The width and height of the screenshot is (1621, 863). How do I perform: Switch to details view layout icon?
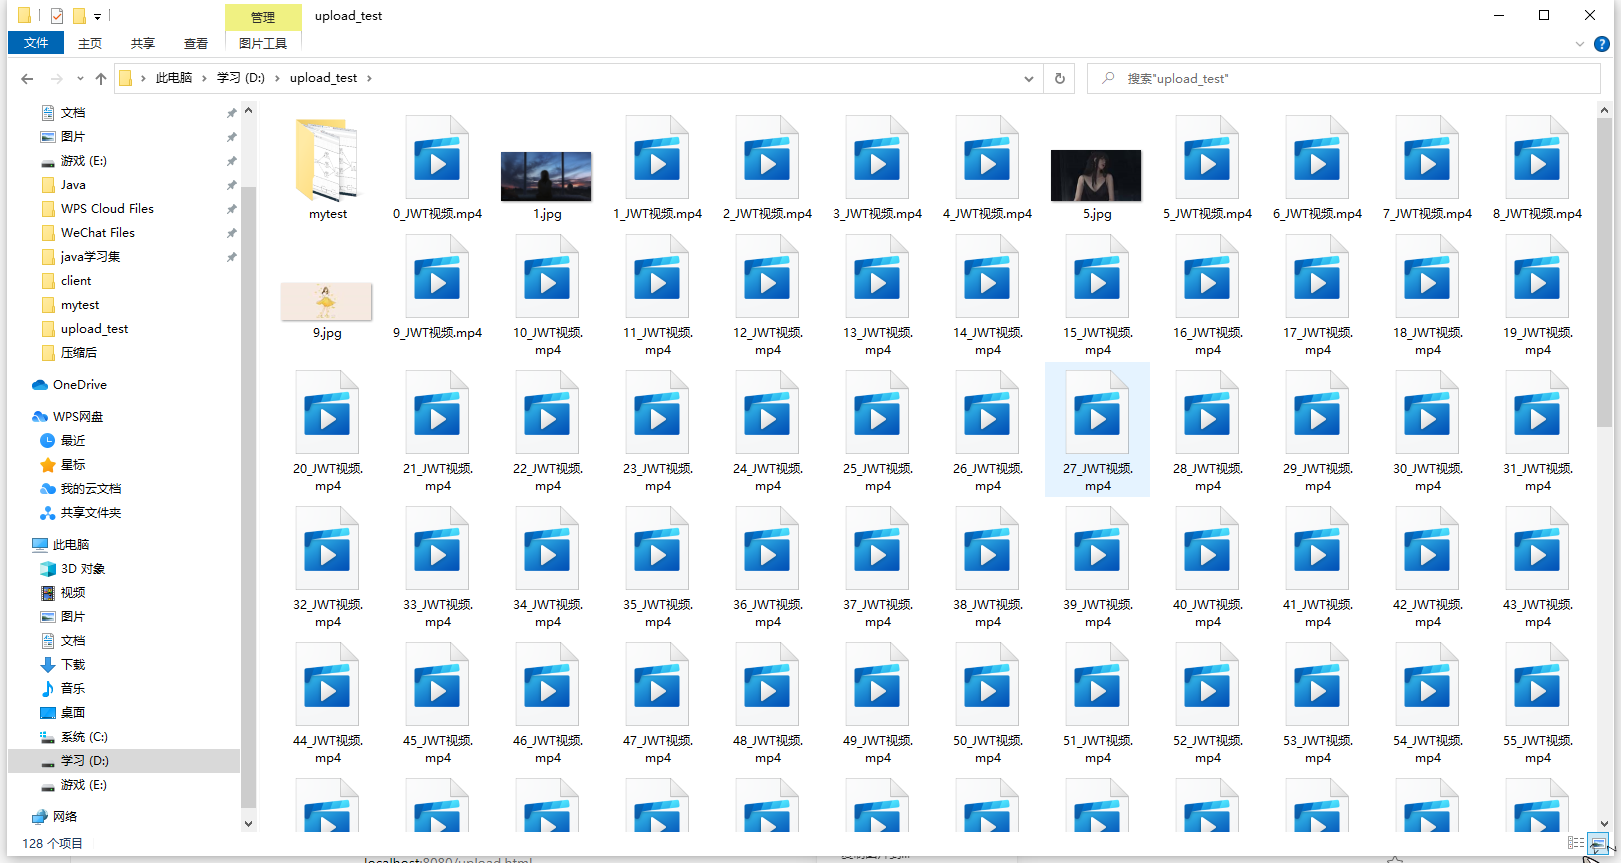coord(1576,843)
